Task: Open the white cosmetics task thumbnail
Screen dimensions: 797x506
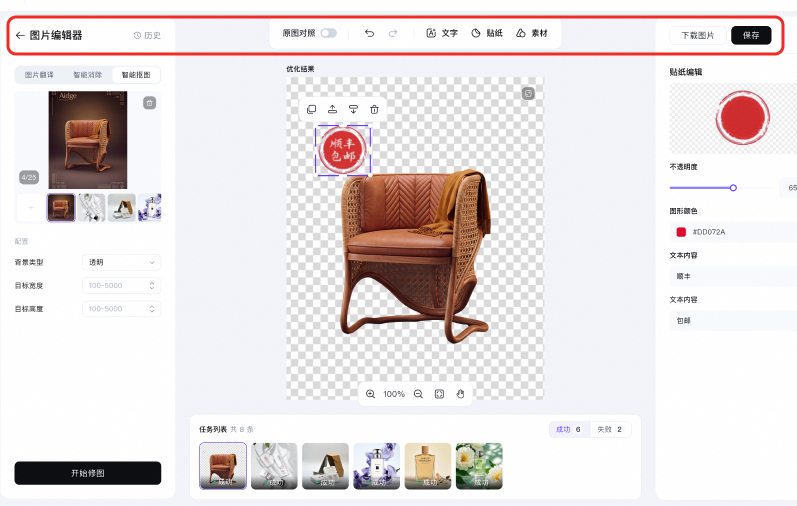Action: [274, 466]
